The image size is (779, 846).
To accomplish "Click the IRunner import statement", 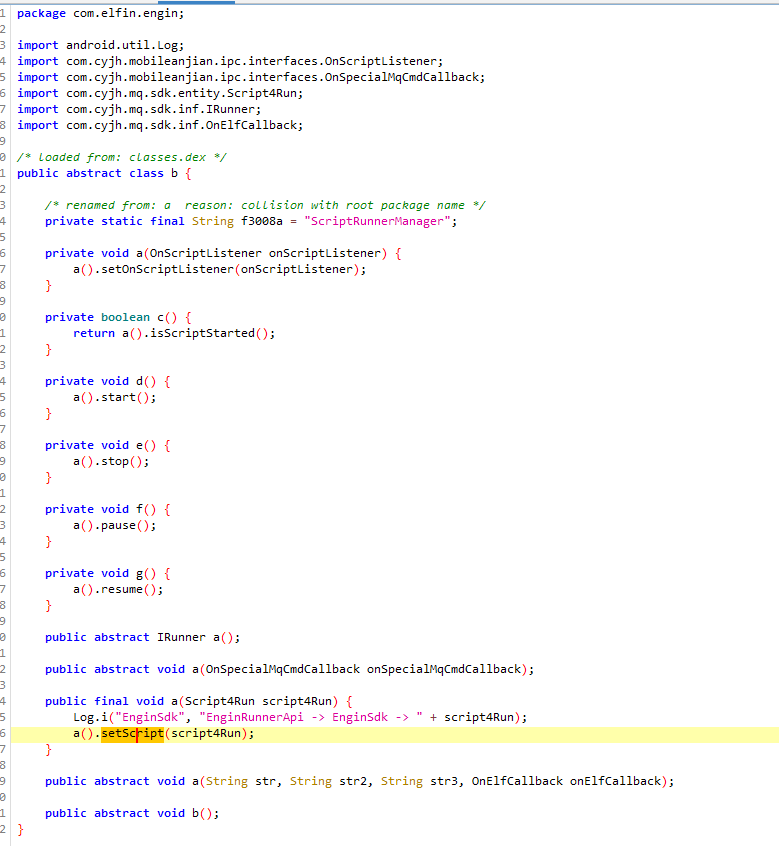I will (139, 110).
